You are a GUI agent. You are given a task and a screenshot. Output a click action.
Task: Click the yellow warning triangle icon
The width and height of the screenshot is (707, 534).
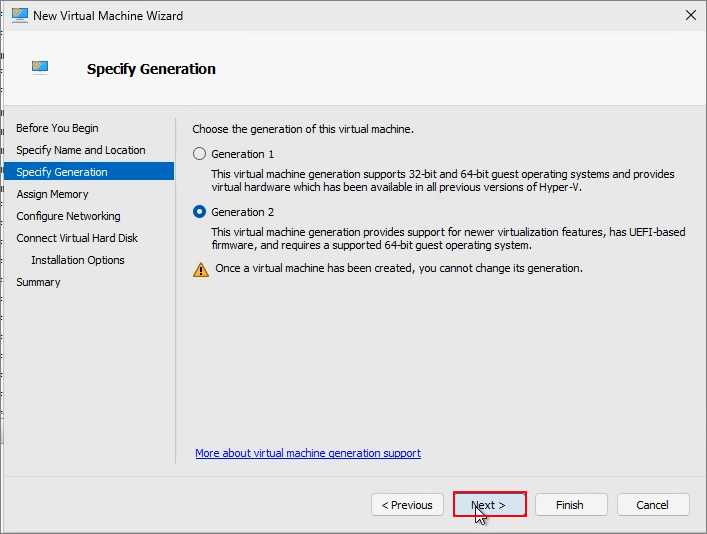pyautogui.click(x=201, y=270)
